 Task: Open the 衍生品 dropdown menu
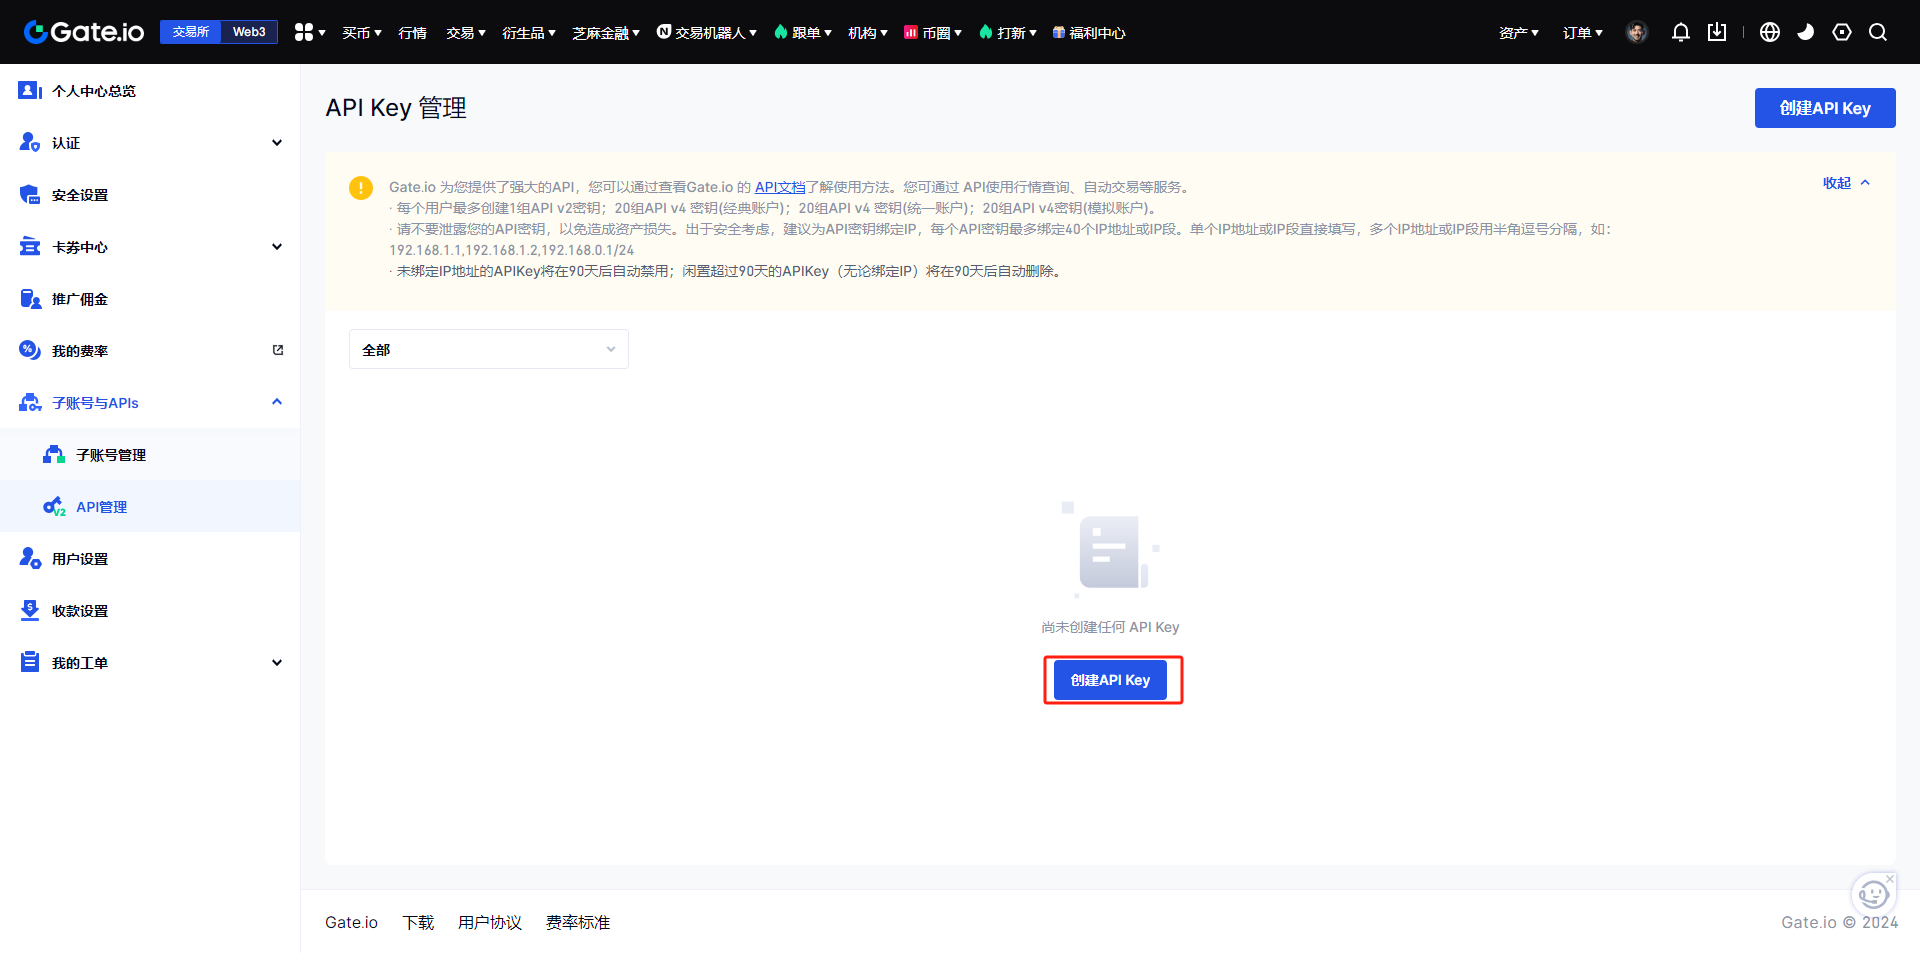(x=529, y=33)
